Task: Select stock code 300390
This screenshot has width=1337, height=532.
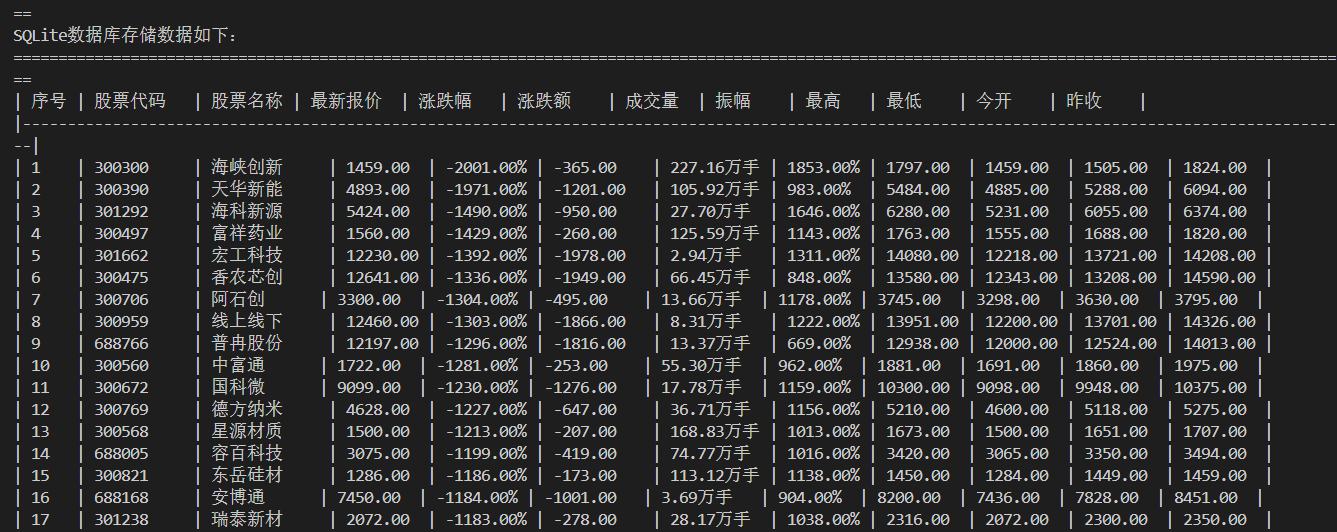Action: tap(122, 189)
